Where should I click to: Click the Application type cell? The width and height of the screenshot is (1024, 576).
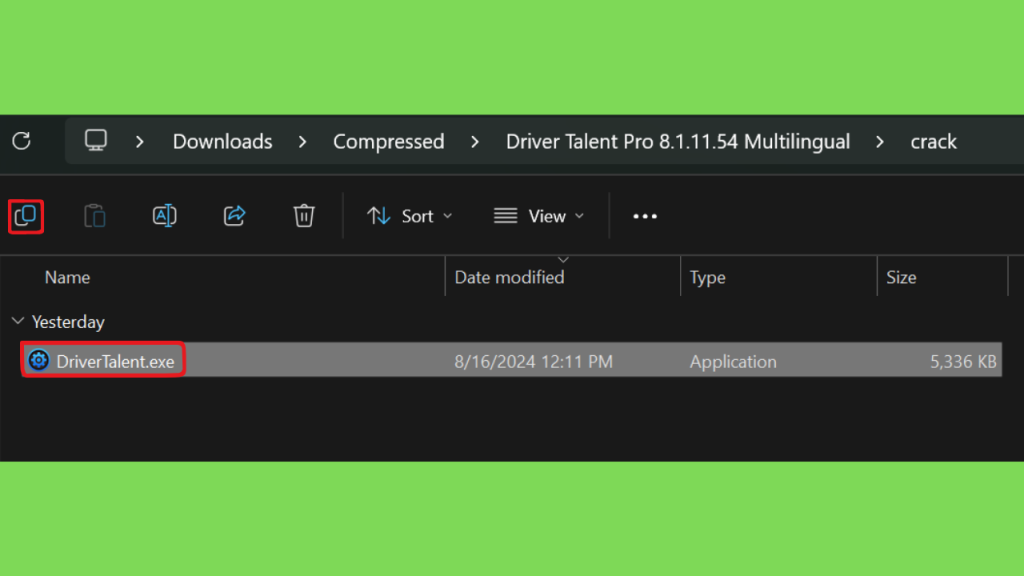tap(733, 361)
